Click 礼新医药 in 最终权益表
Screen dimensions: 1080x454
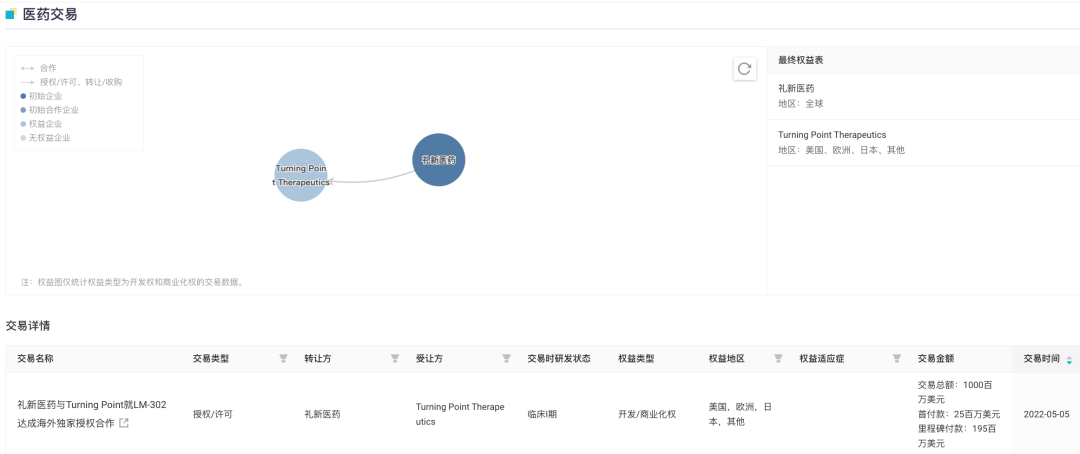pyautogui.click(x=797, y=88)
